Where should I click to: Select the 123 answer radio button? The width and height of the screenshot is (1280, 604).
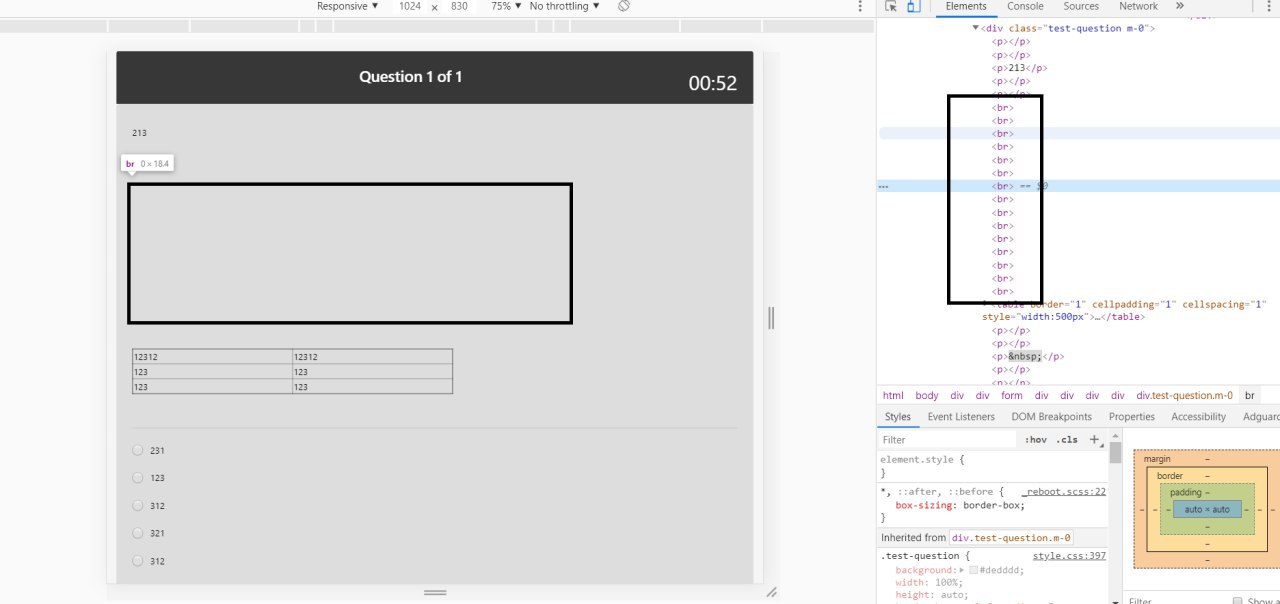pos(138,478)
